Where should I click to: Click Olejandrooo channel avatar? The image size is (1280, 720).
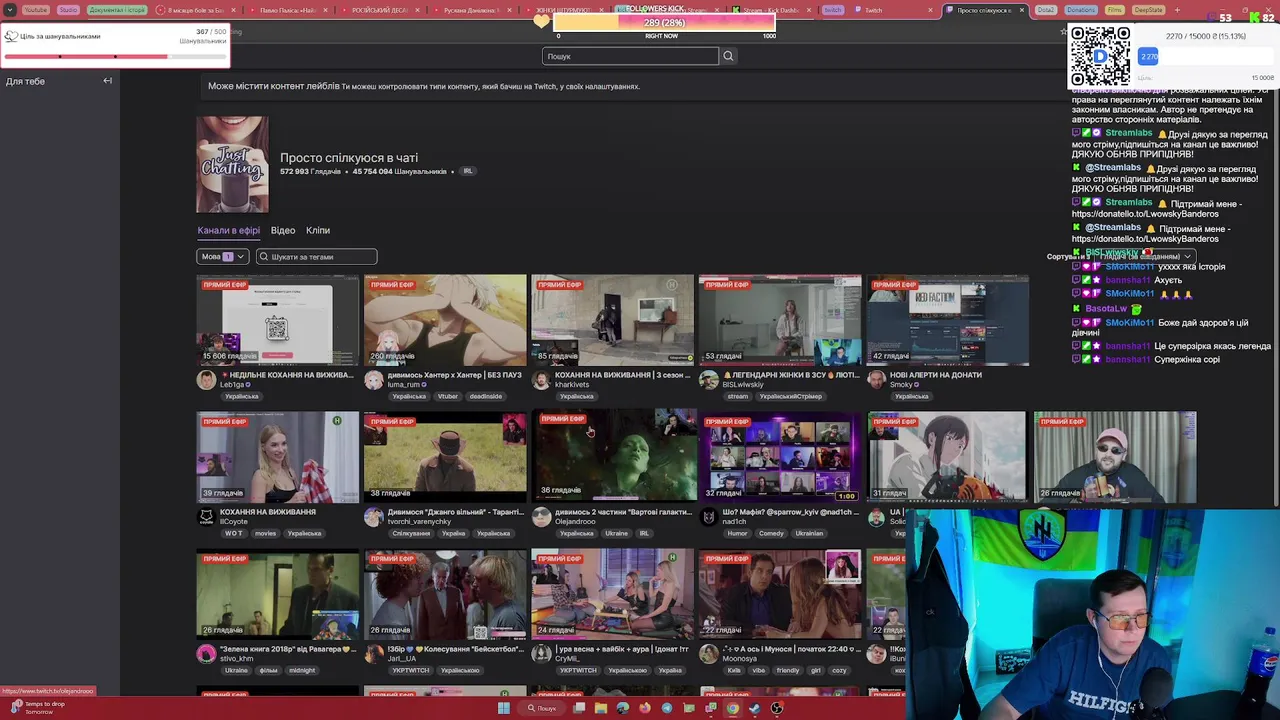click(x=541, y=517)
